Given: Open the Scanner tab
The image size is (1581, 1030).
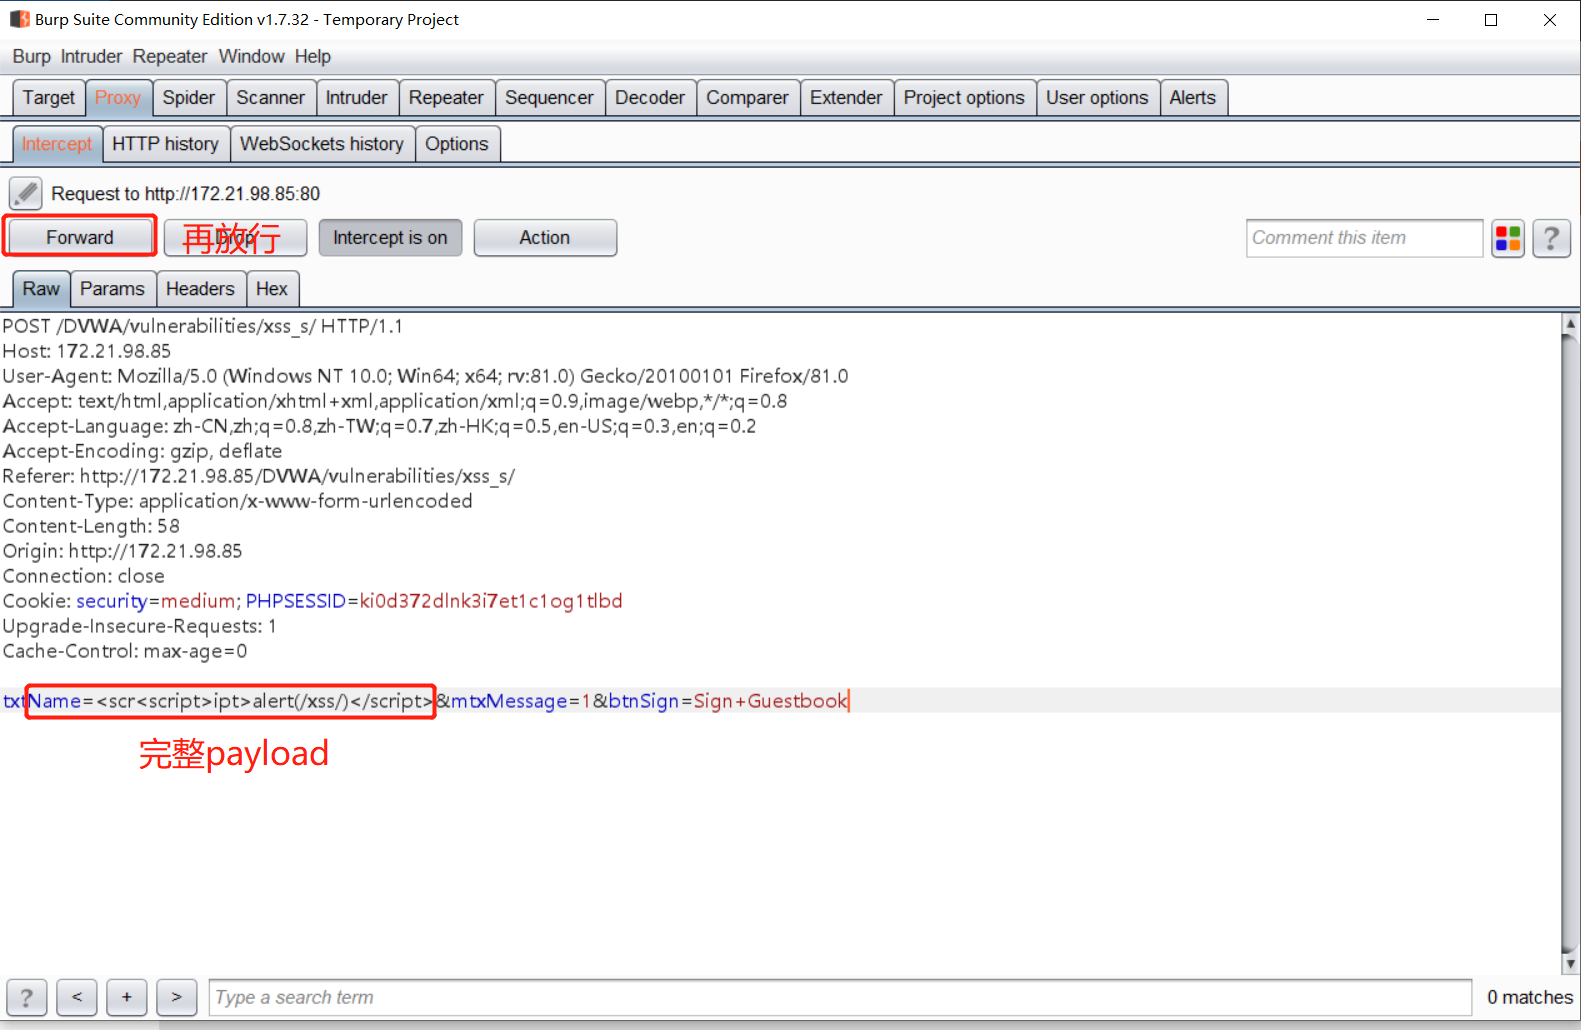Looking at the screenshot, I should click(x=271, y=98).
